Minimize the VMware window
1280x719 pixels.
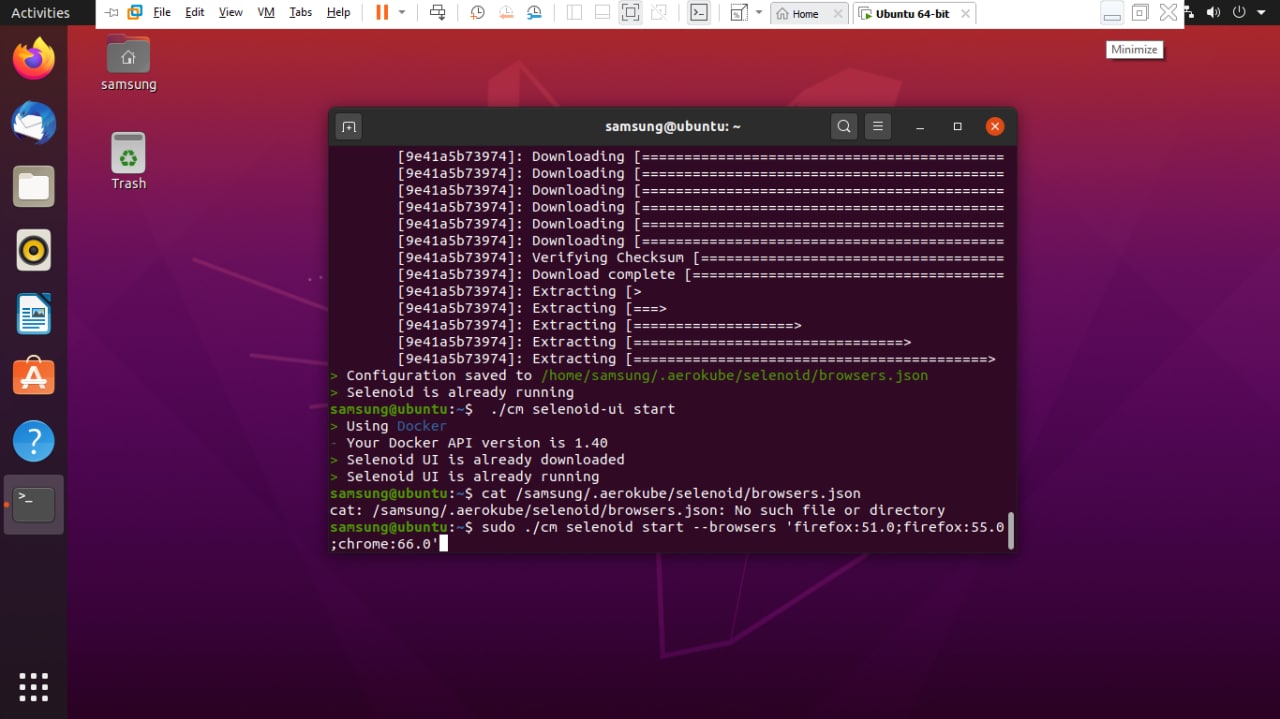point(1112,13)
